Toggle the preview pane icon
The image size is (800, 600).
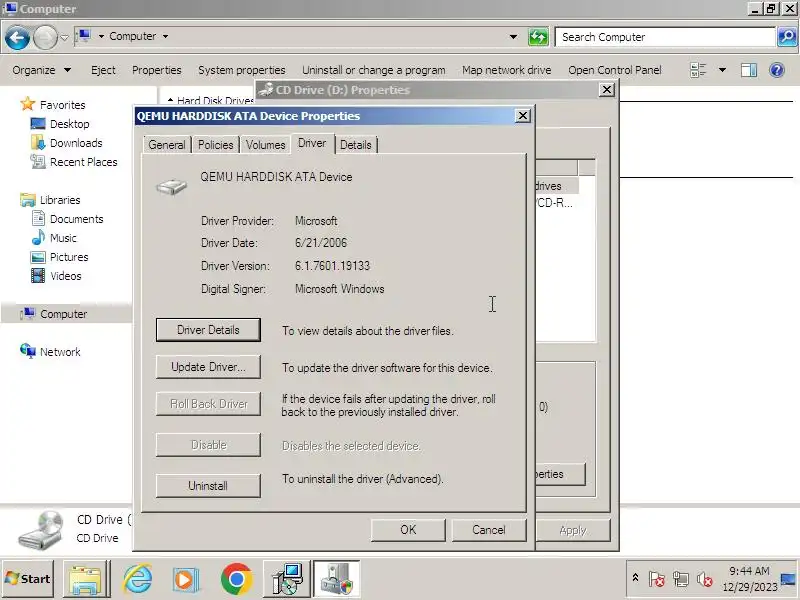click(748, 70)
